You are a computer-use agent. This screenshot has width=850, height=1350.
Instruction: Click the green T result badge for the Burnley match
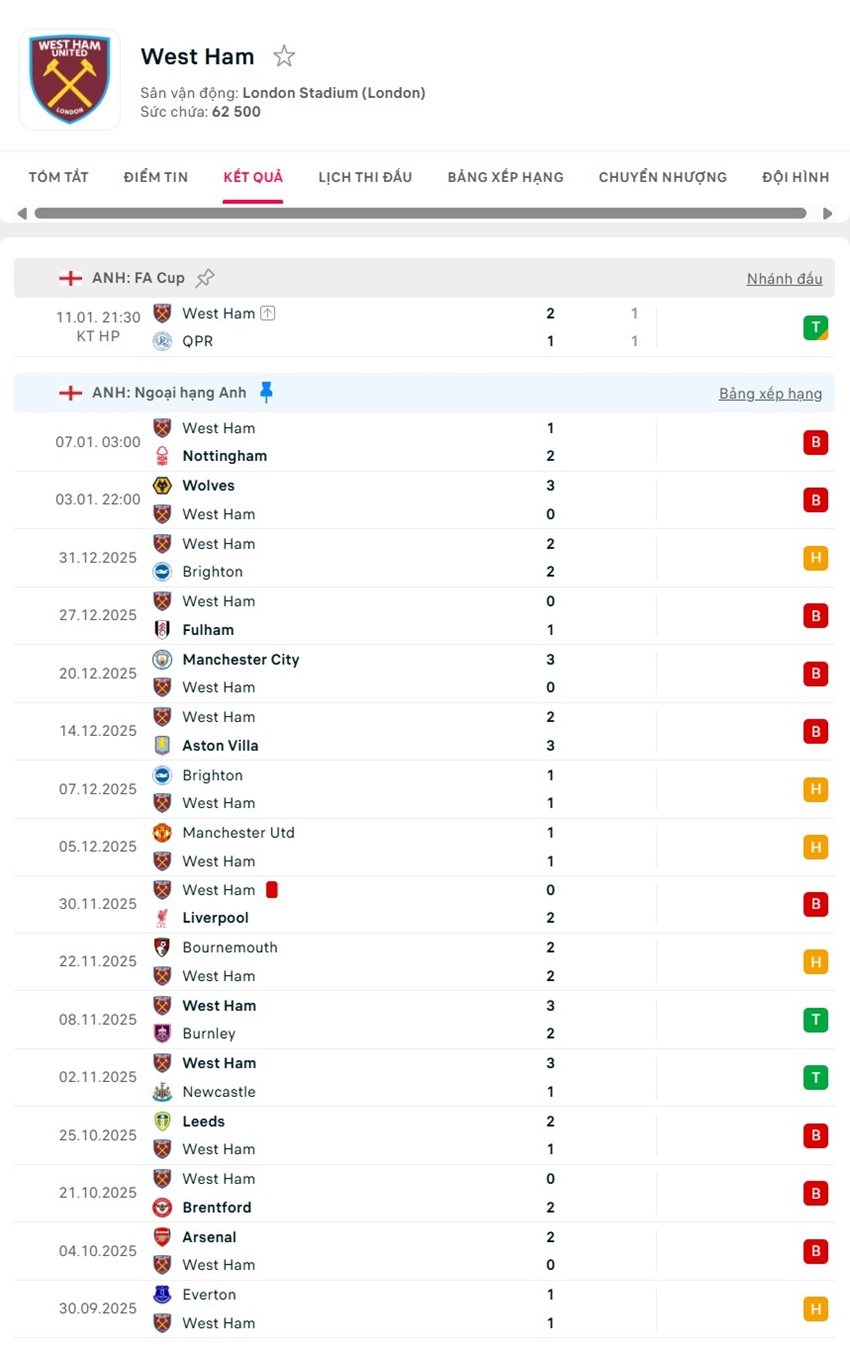click(815, 1019)
